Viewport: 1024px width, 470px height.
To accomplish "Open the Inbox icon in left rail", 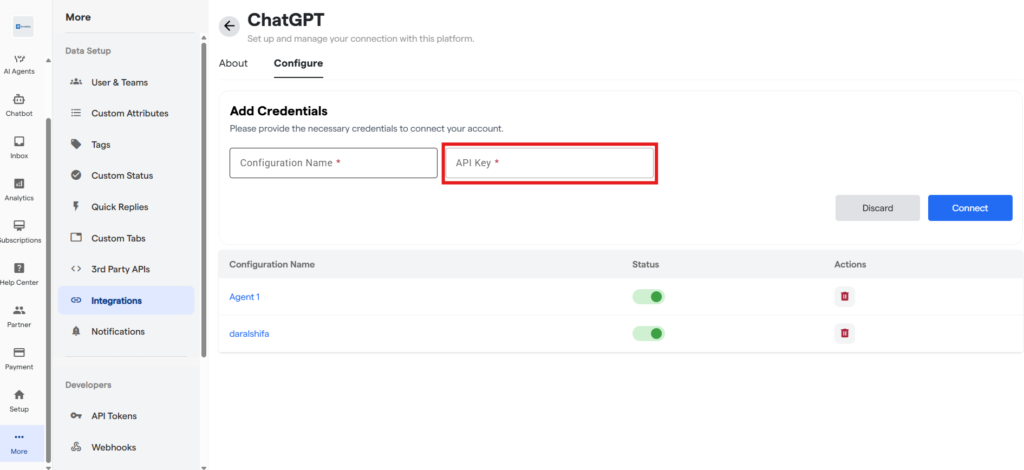I will click(19, 142).
